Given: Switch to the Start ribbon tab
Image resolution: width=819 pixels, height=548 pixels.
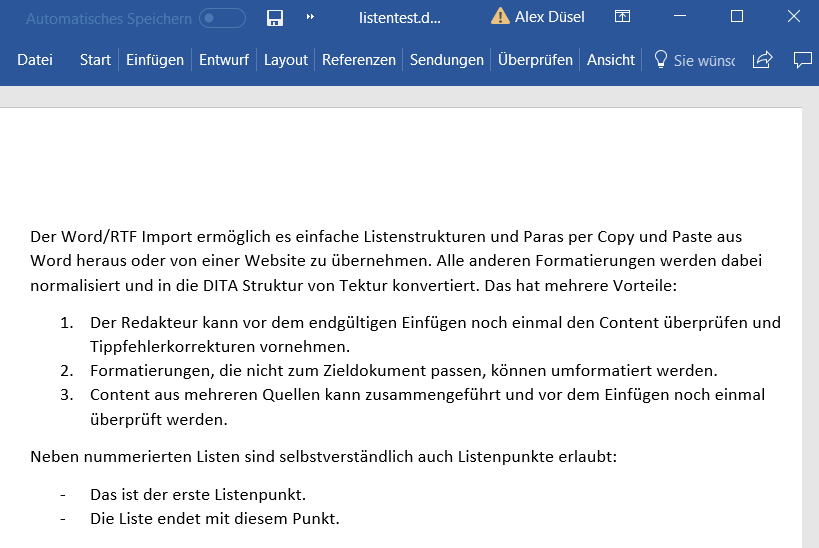Looking at the screenshot, I should point(95,60).
